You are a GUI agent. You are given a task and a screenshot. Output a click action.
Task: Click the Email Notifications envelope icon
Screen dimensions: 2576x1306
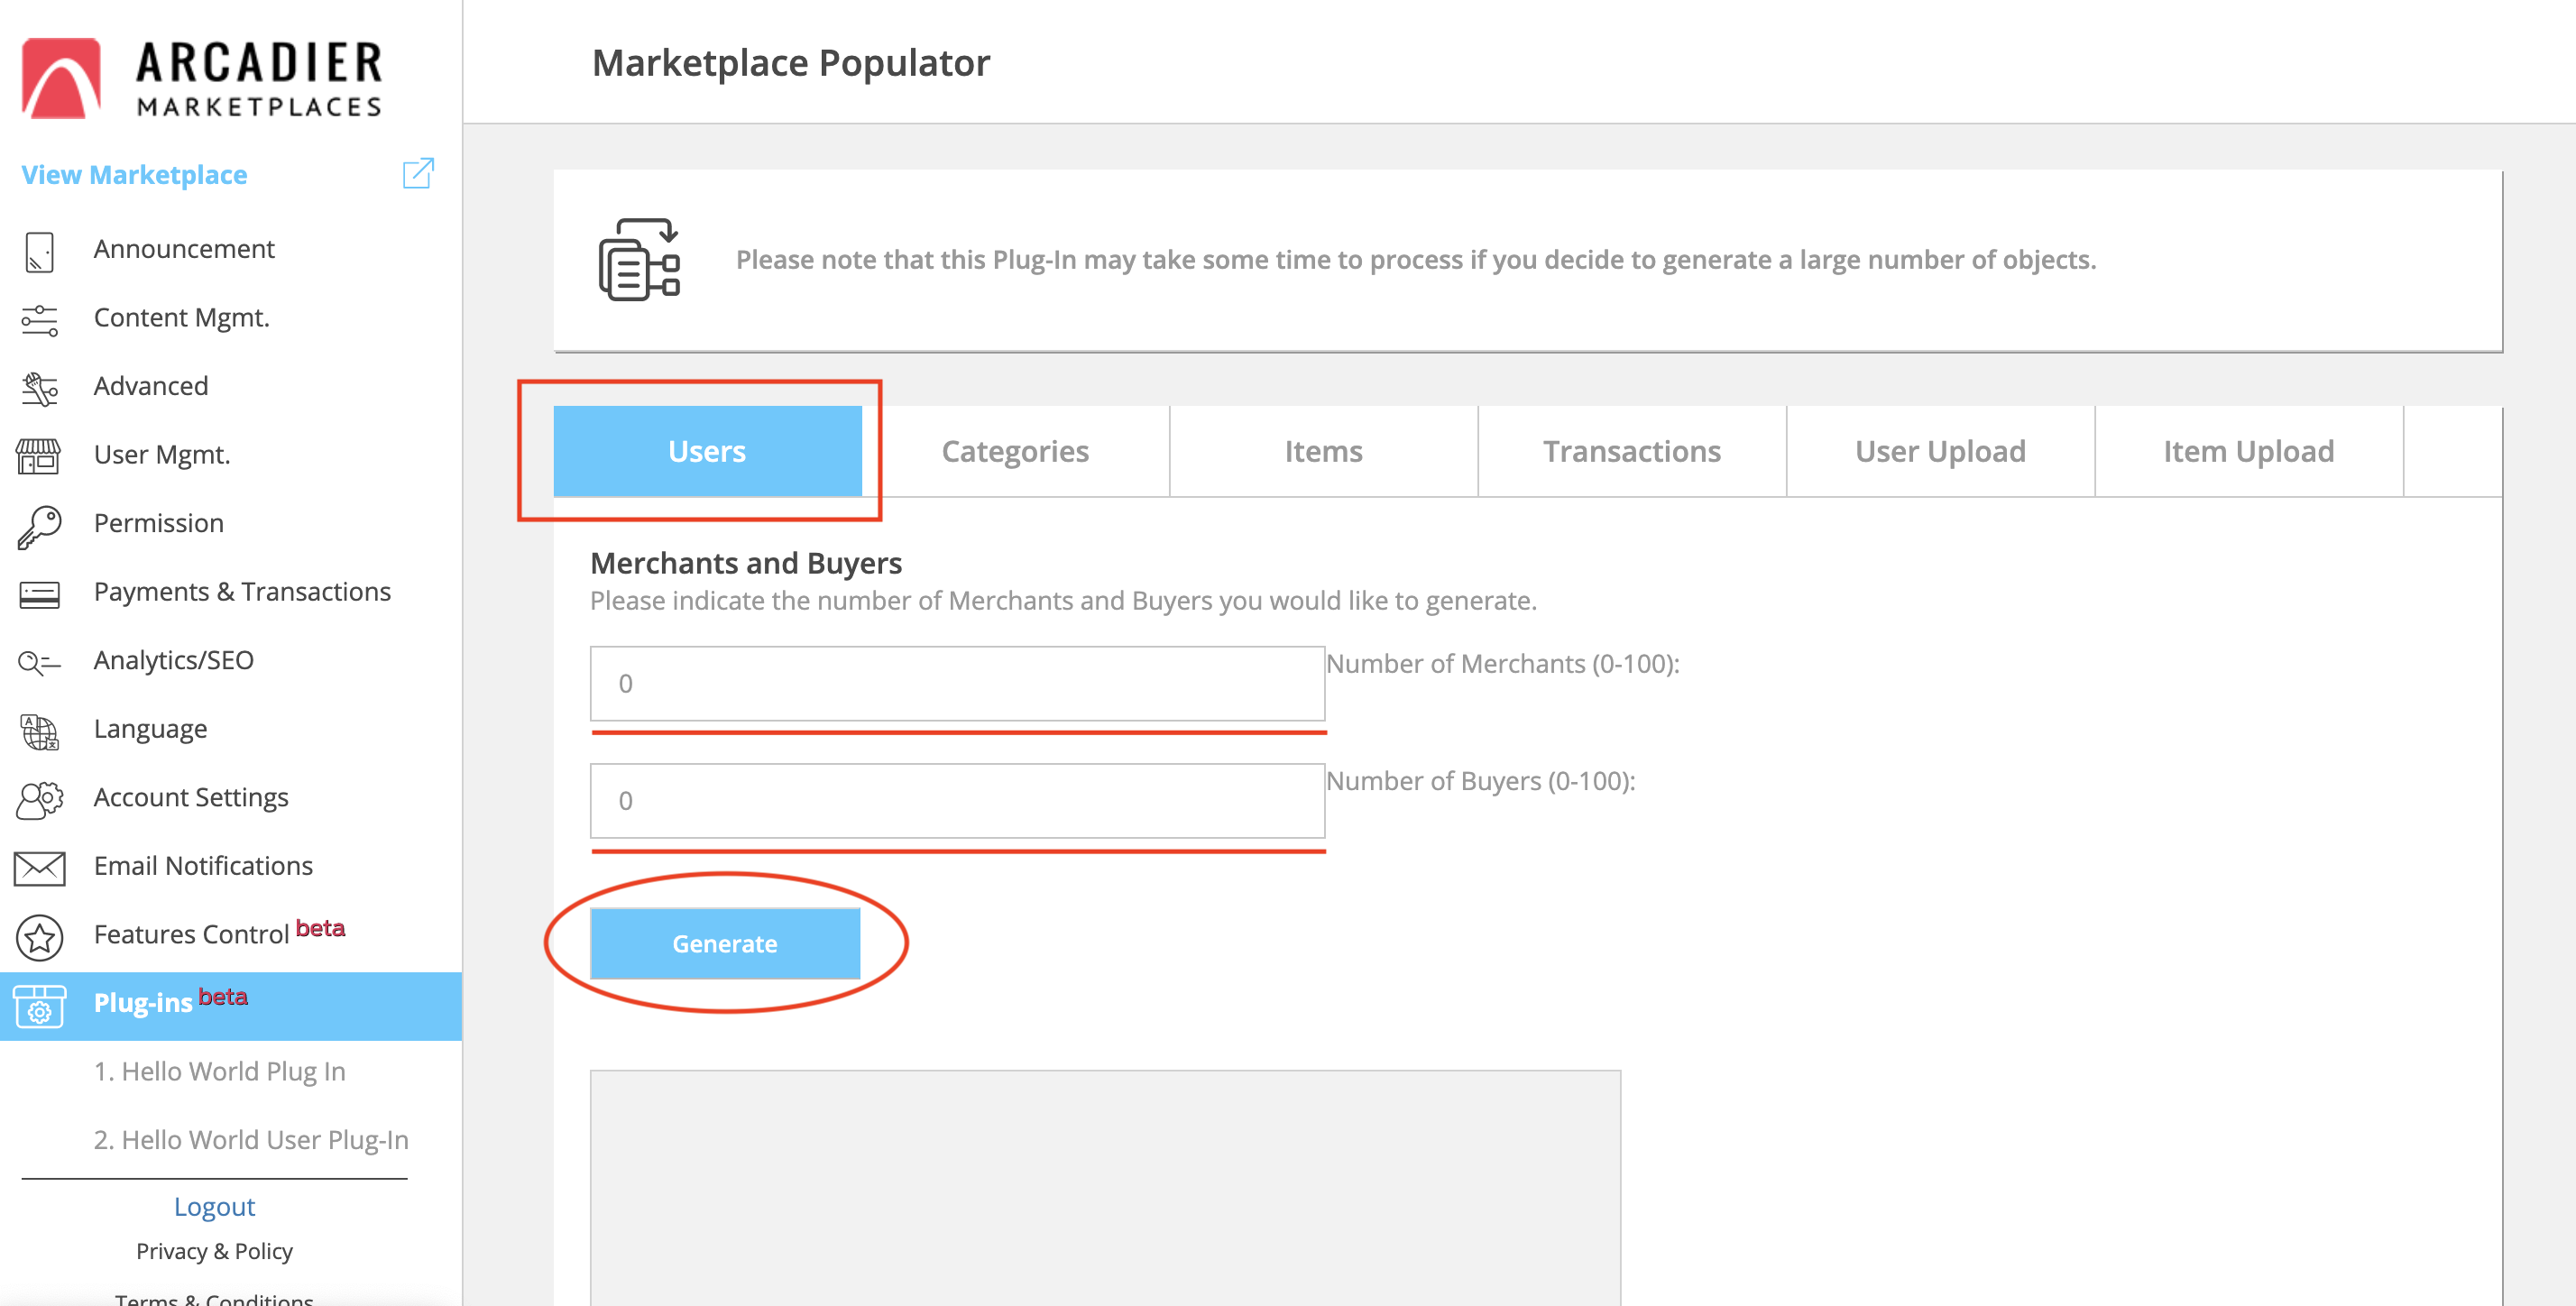pyautogui.click(x=39, y=867)
